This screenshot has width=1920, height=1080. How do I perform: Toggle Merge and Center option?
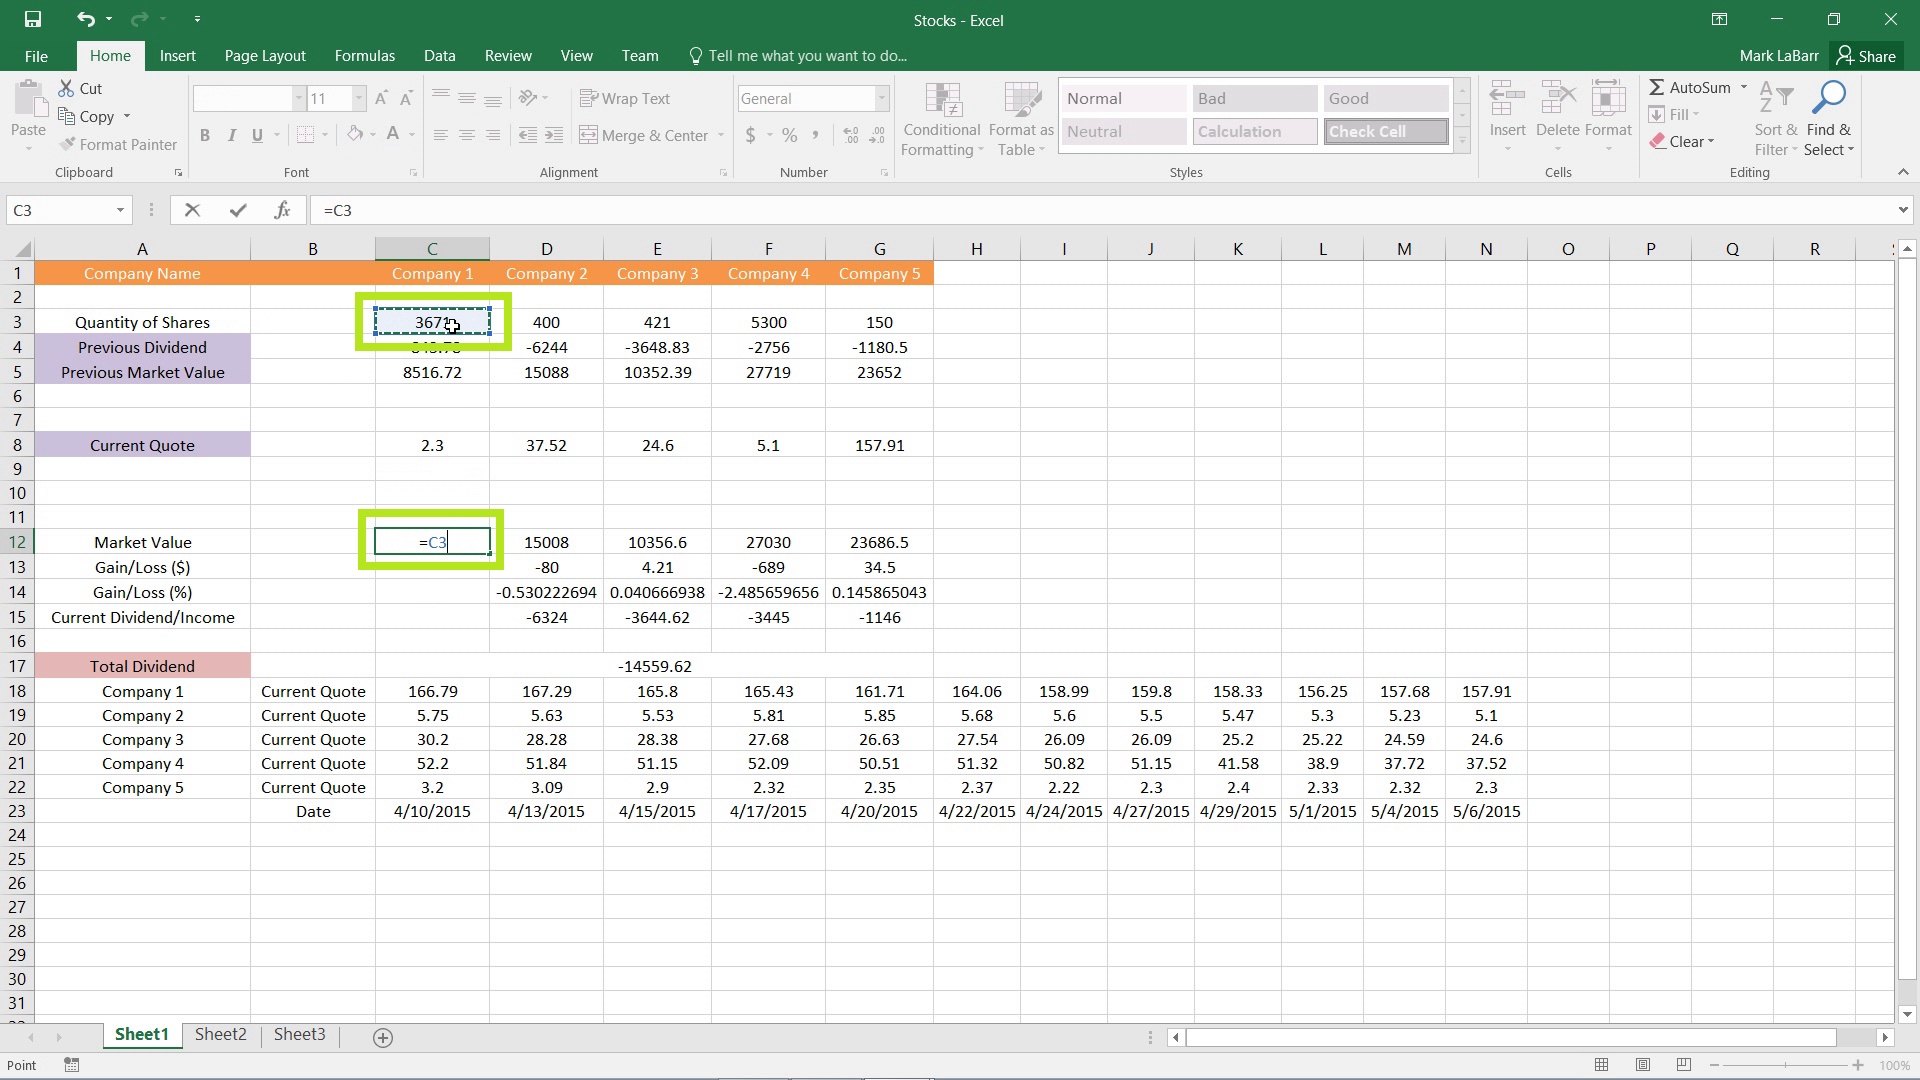(644, 136)
